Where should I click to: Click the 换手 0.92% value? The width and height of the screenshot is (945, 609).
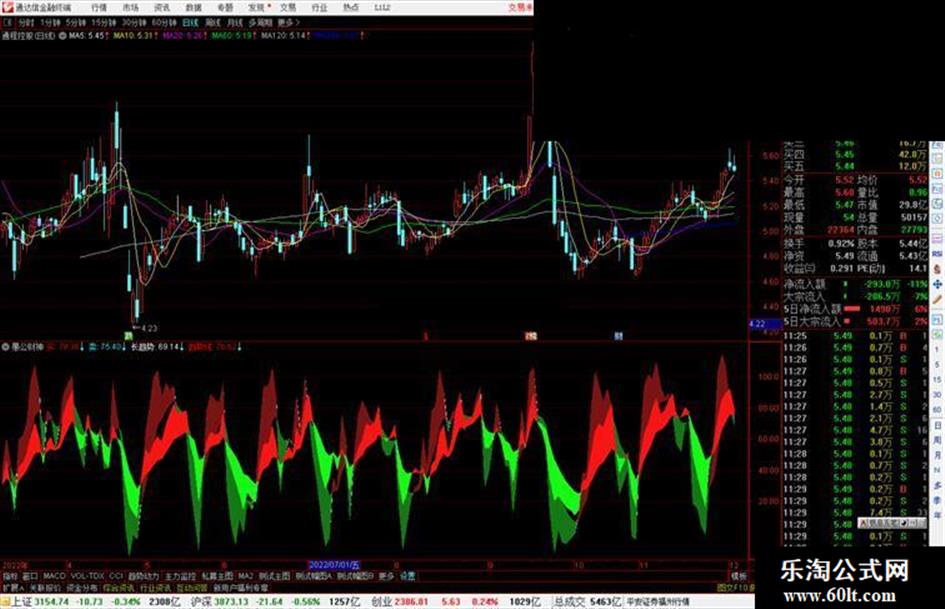coord(842,244)
